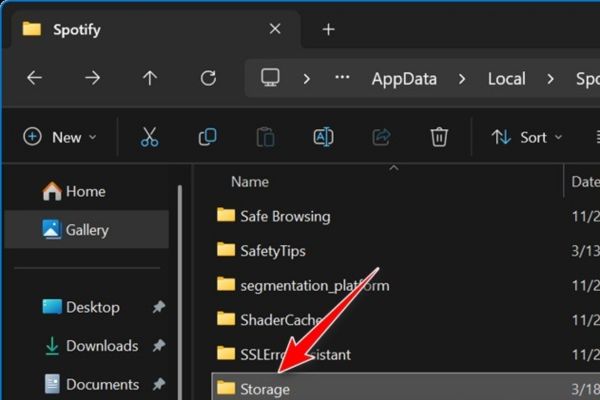This screenshot has height=400, width=600.
Task: Sort by the Name column header
Action: tap(250, 182)
